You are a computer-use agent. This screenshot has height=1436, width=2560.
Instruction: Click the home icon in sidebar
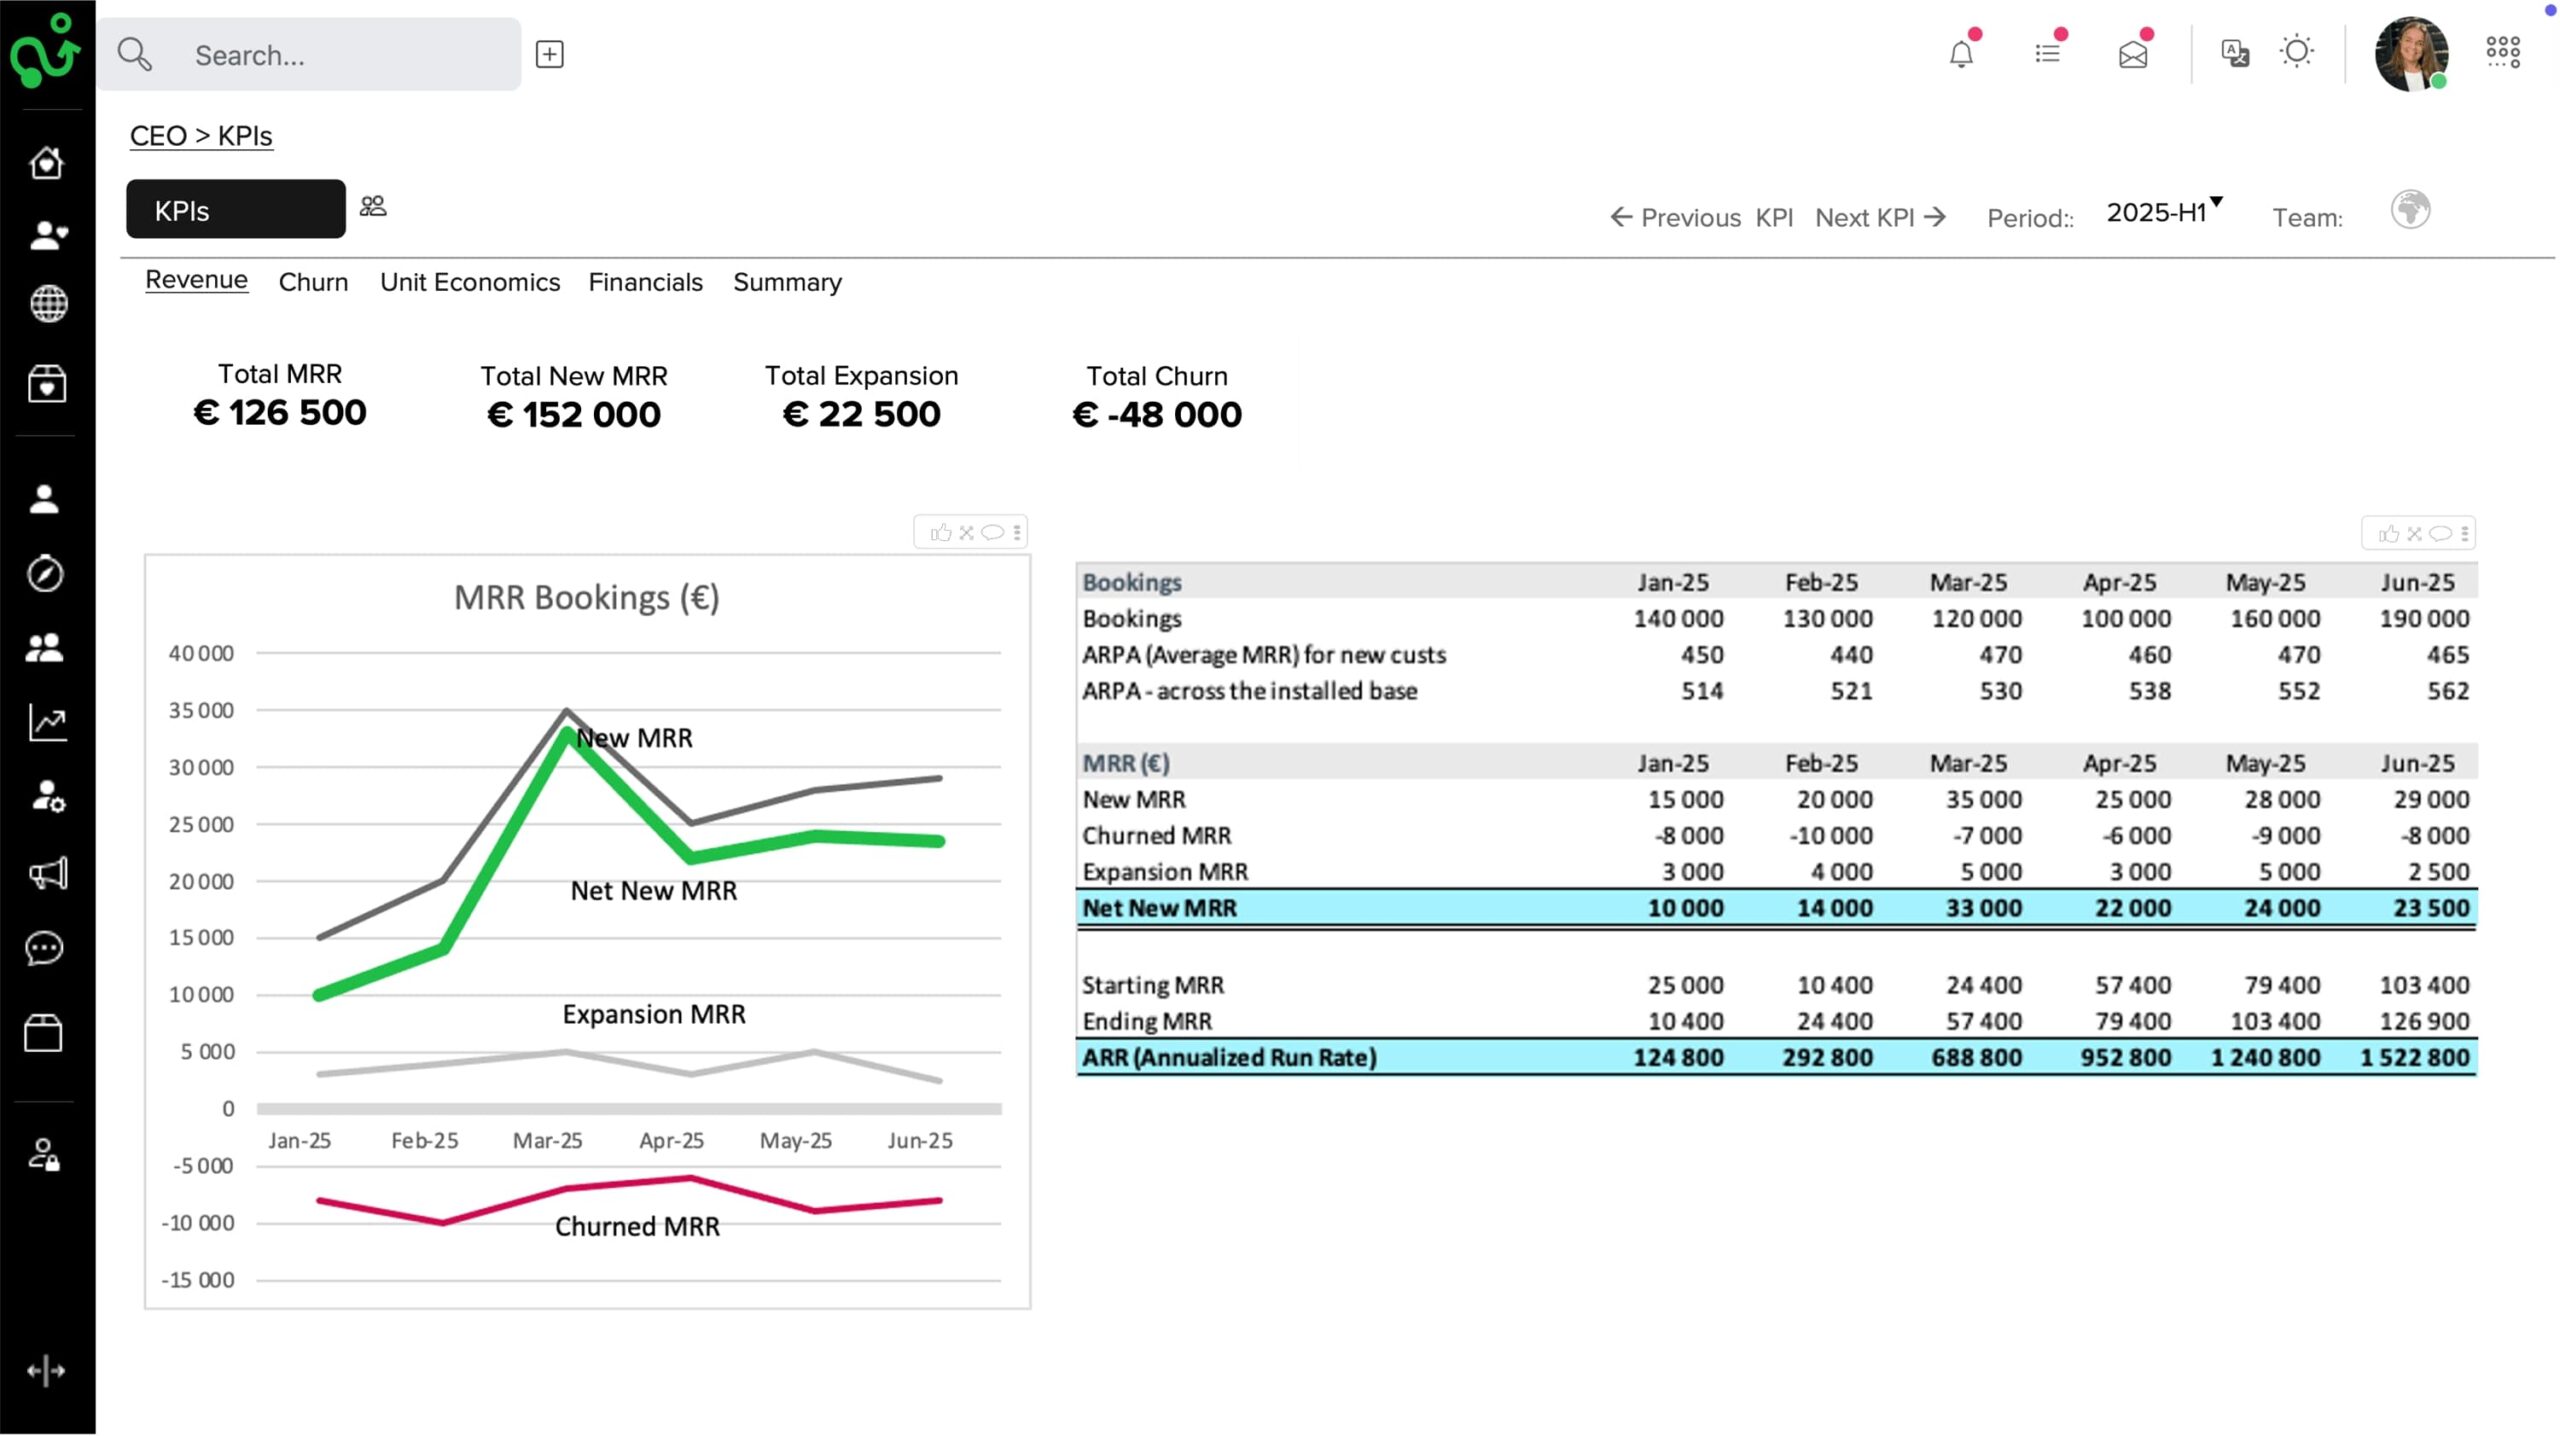[47, 163]
